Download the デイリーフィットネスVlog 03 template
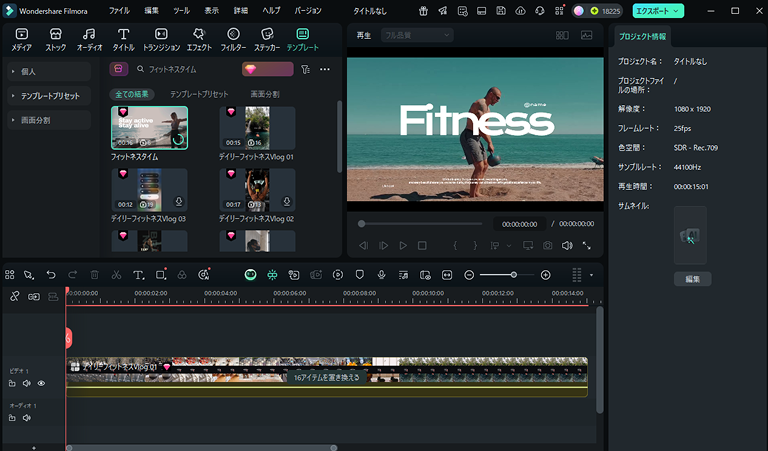768x451 pixels. (x=179, y=201)
